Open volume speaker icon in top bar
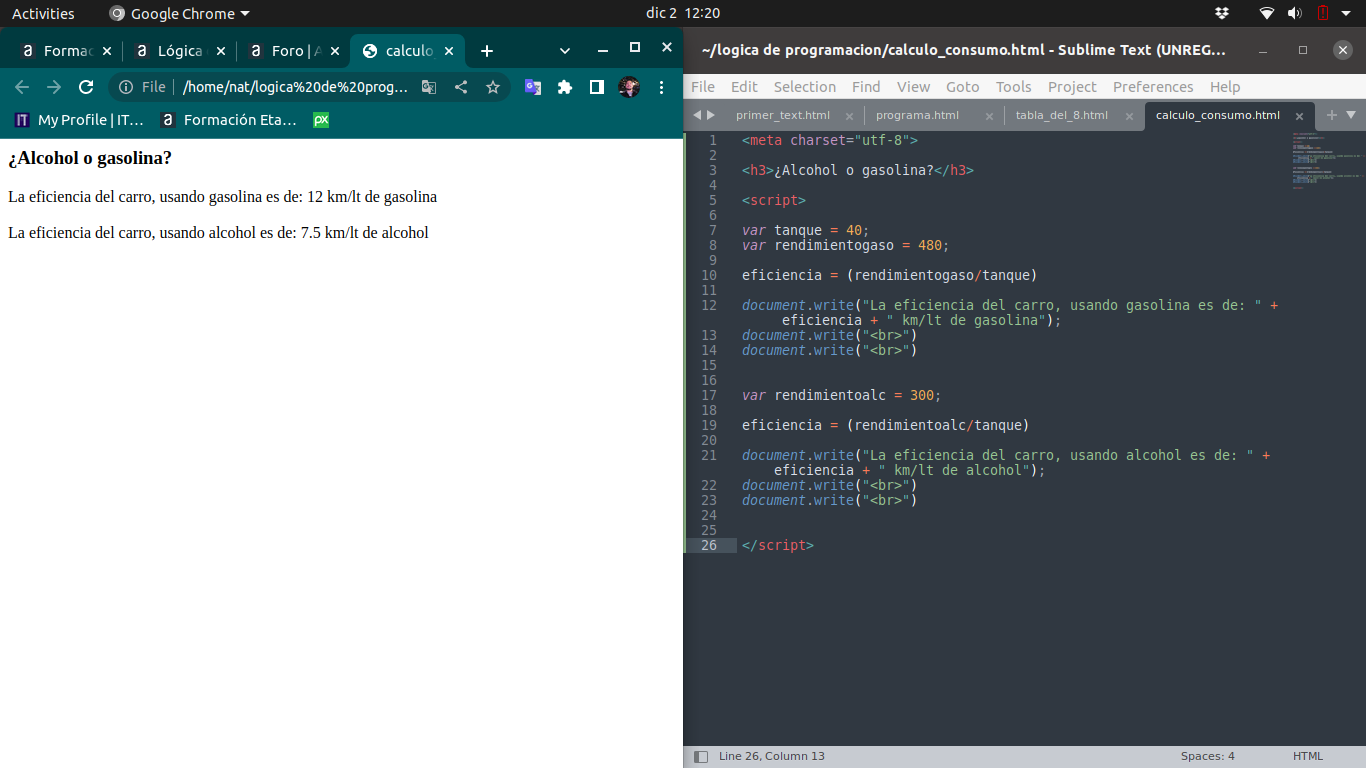Viewport: 1366px width, 768px height. click(x=1294, y=13)
